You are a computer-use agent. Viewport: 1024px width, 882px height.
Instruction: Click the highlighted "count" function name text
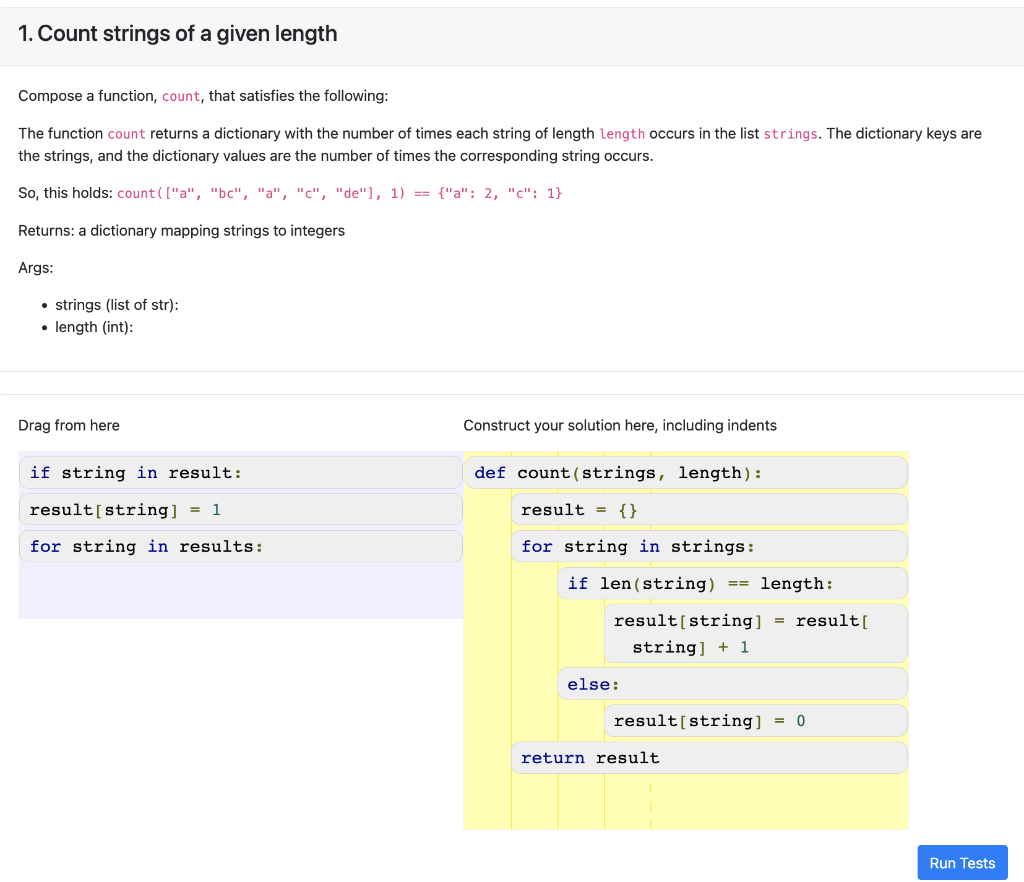[x=127, y=133]
